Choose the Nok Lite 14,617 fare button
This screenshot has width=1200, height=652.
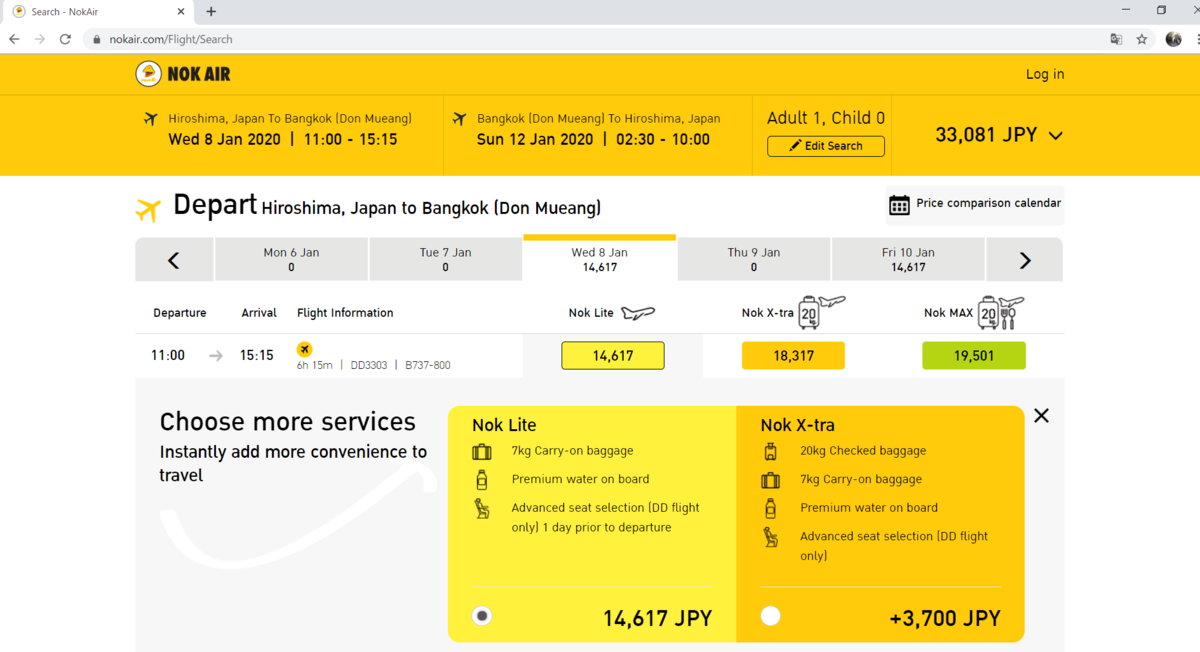pyautogui.click(x=613, y=355)
